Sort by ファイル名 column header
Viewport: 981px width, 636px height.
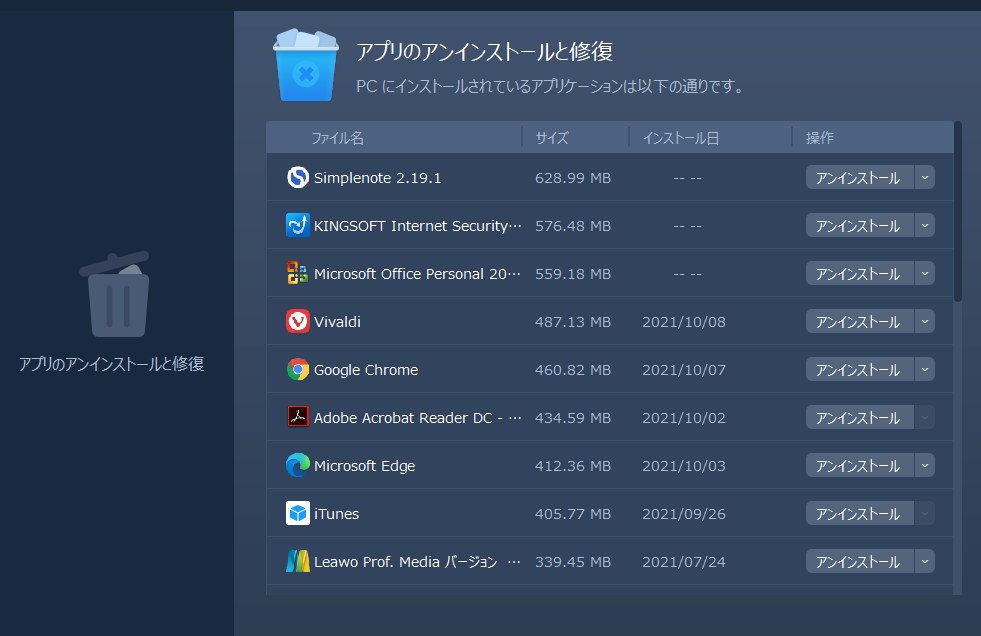pyautogui.click(x=338, y=138)
